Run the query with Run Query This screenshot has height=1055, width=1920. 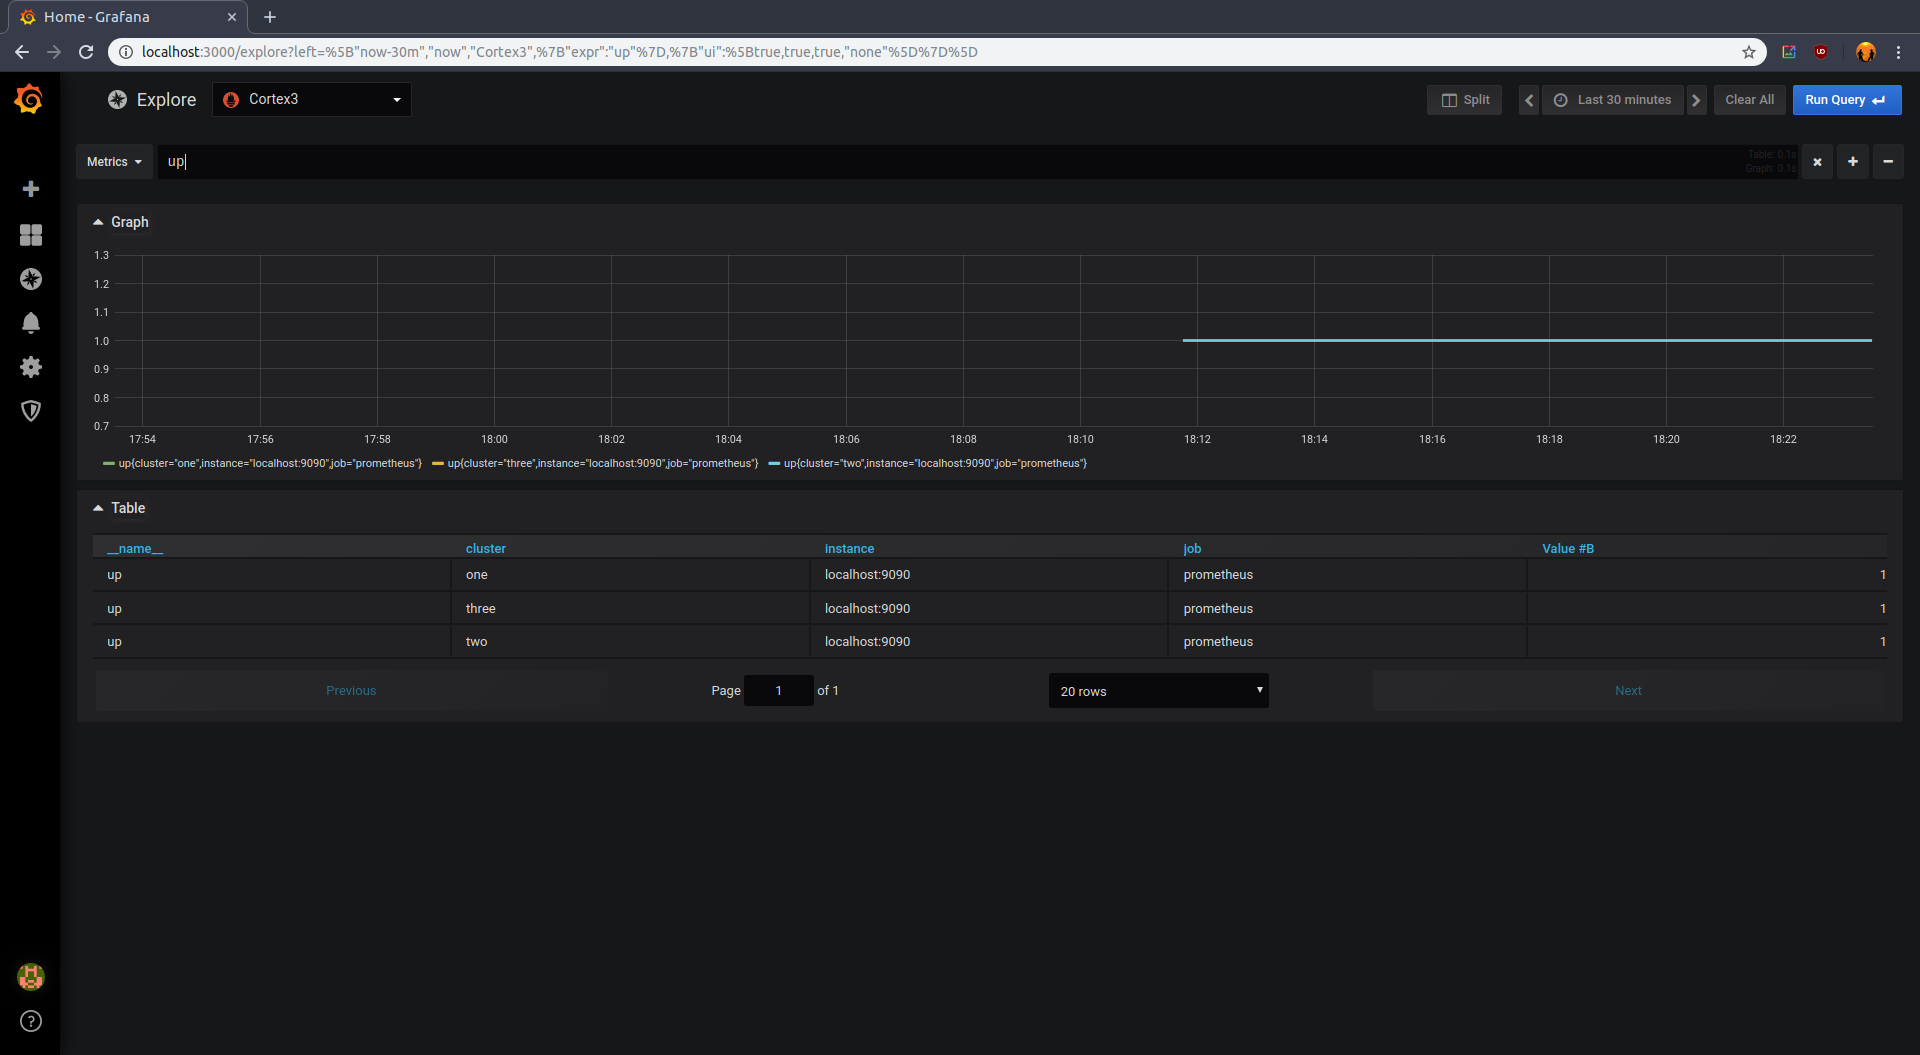1845,99
